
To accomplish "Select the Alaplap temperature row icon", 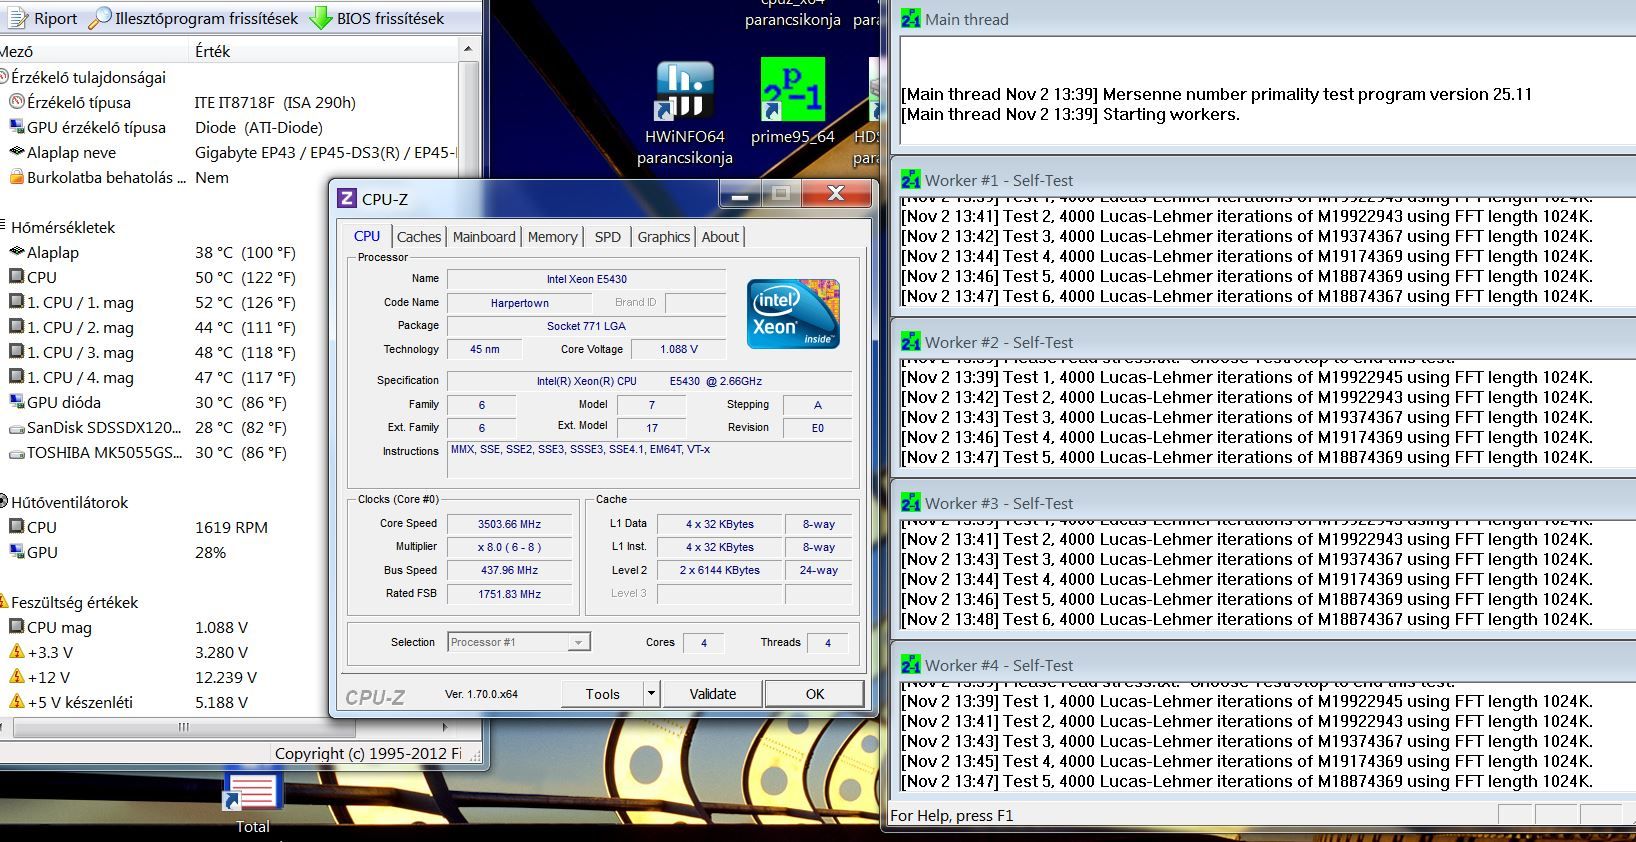I will coord(16,252).
